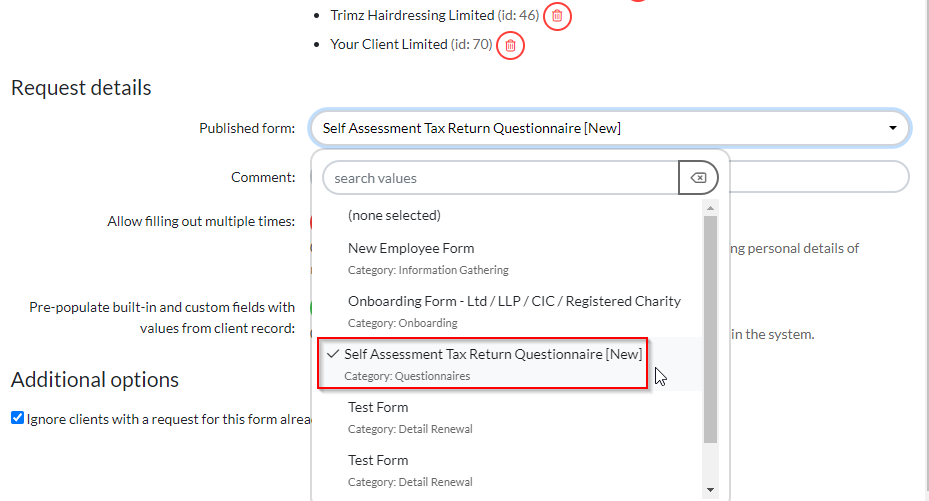
Task: Select Self Assessment Tax Return Questionnaire option
Action: 492,354
